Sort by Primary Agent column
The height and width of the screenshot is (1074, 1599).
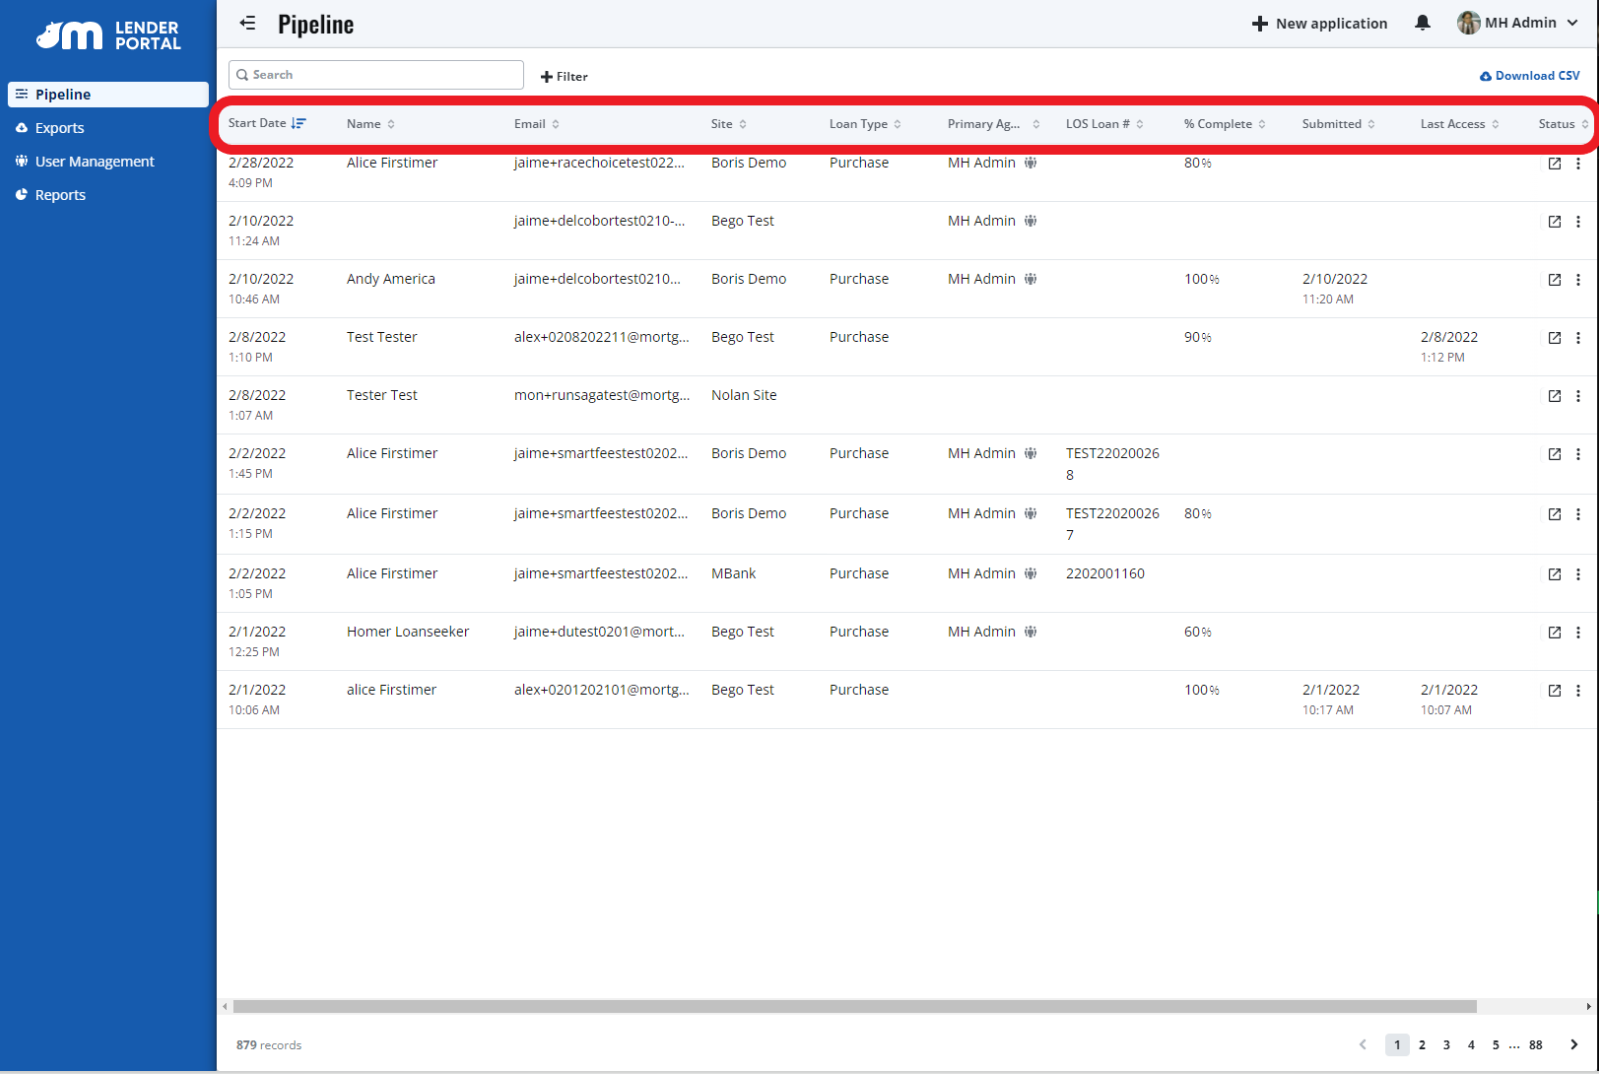coord(994,124)
